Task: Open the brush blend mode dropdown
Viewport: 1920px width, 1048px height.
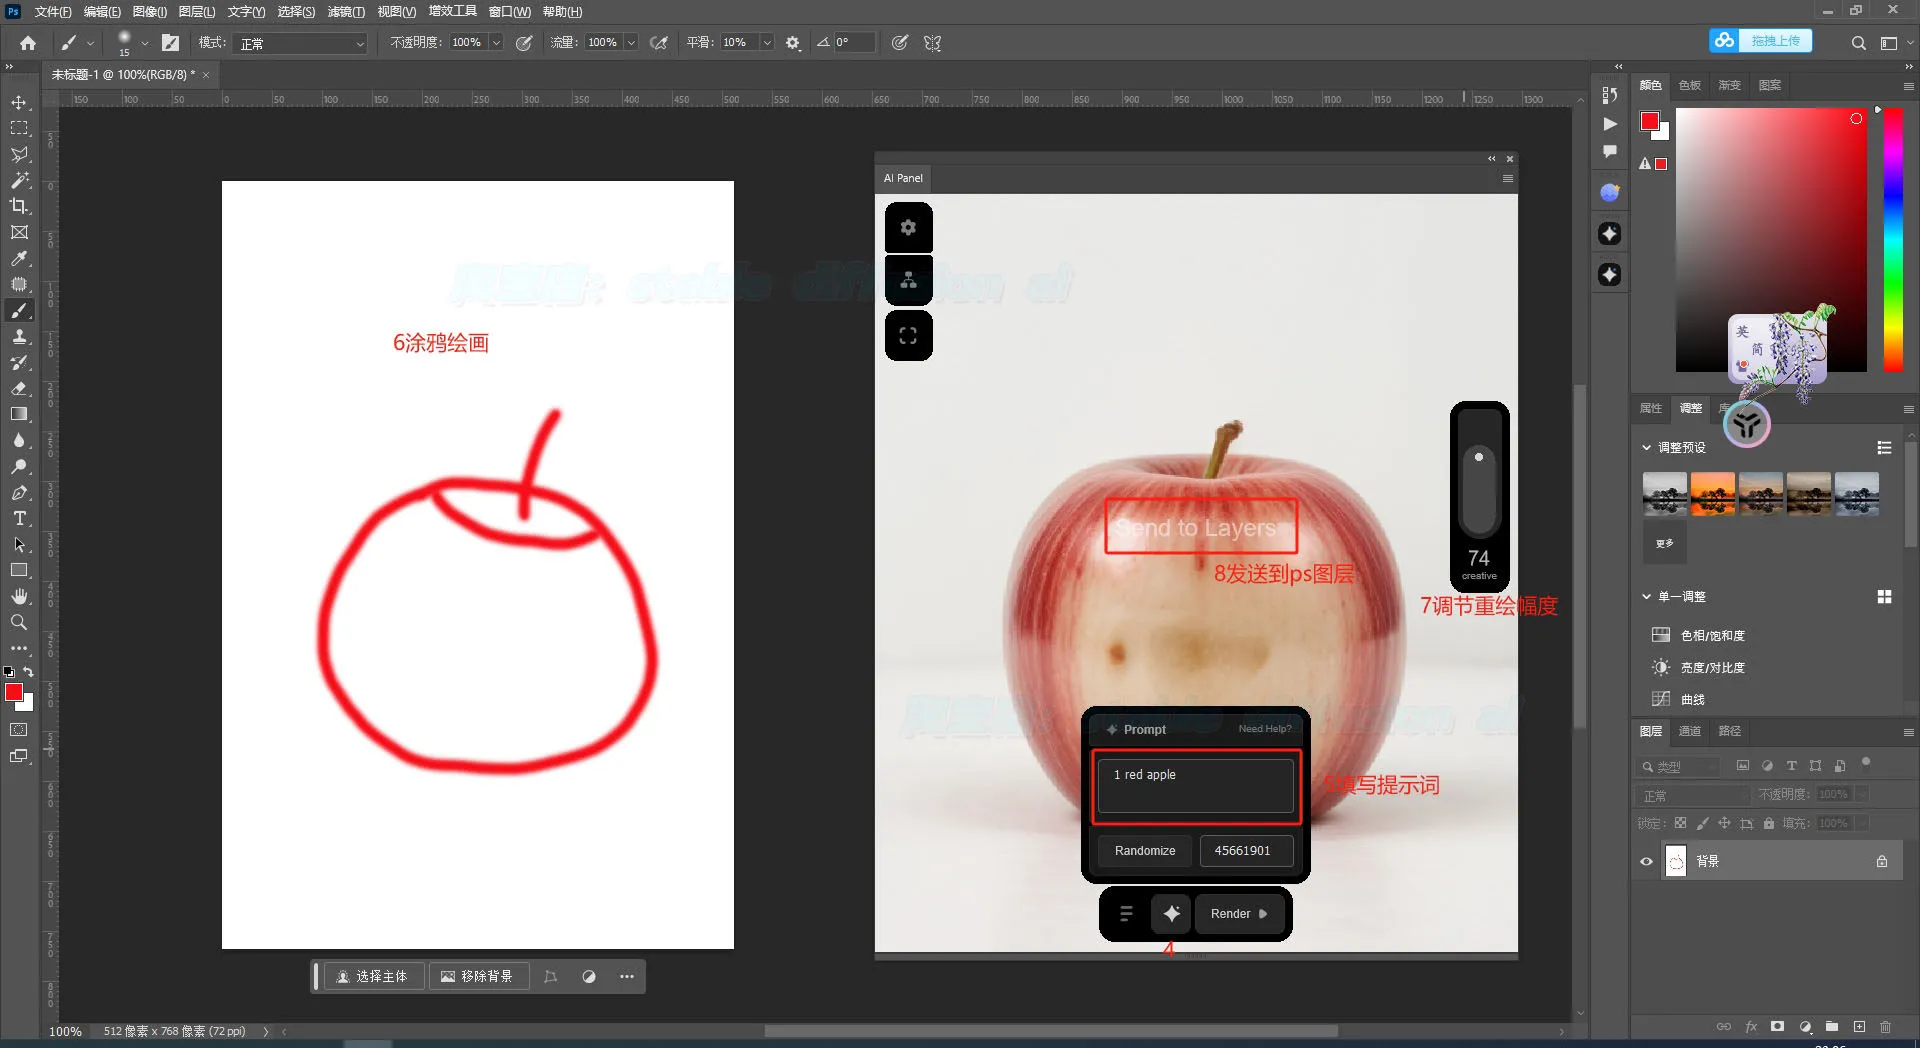Action: (298, 42)
